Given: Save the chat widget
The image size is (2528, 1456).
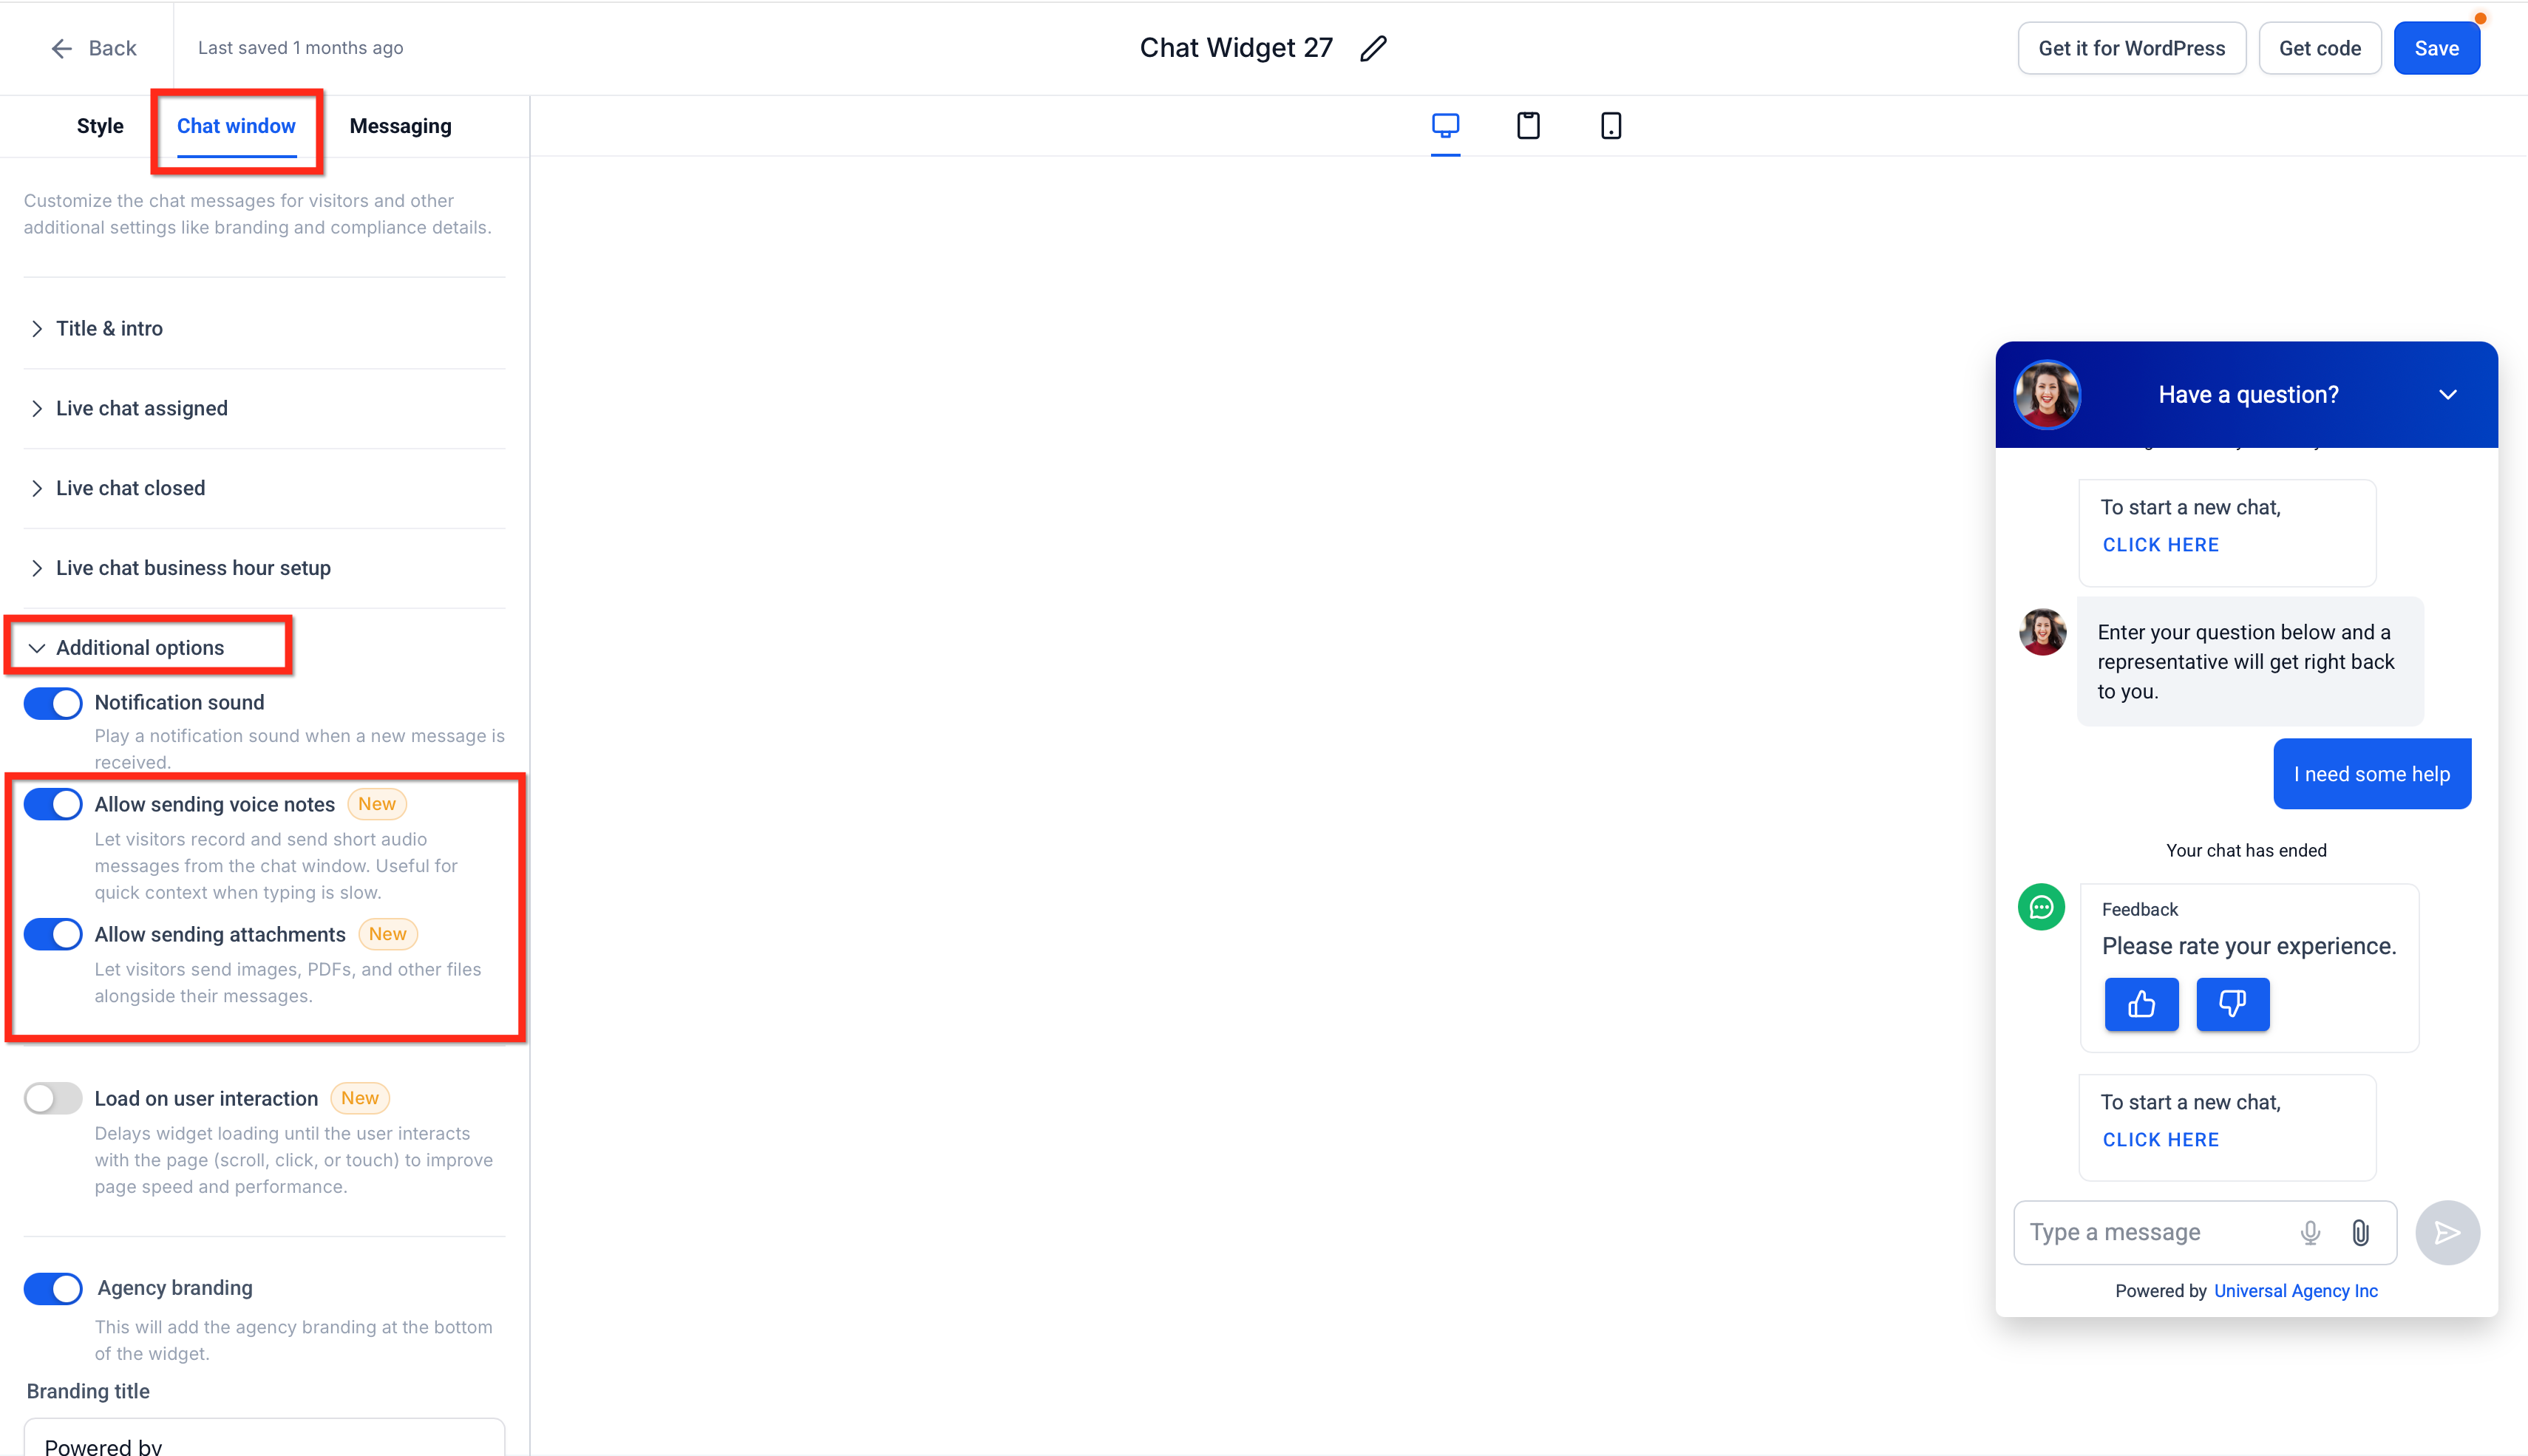Looking at the screenshot, I should [2436, 48].
